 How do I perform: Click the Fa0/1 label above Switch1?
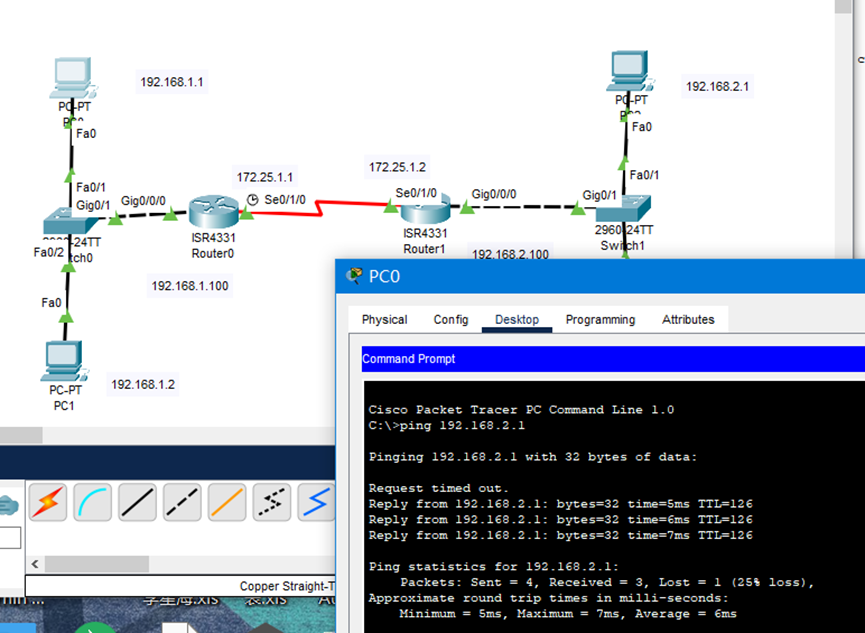pyautogui.click(x=644, y=175)
